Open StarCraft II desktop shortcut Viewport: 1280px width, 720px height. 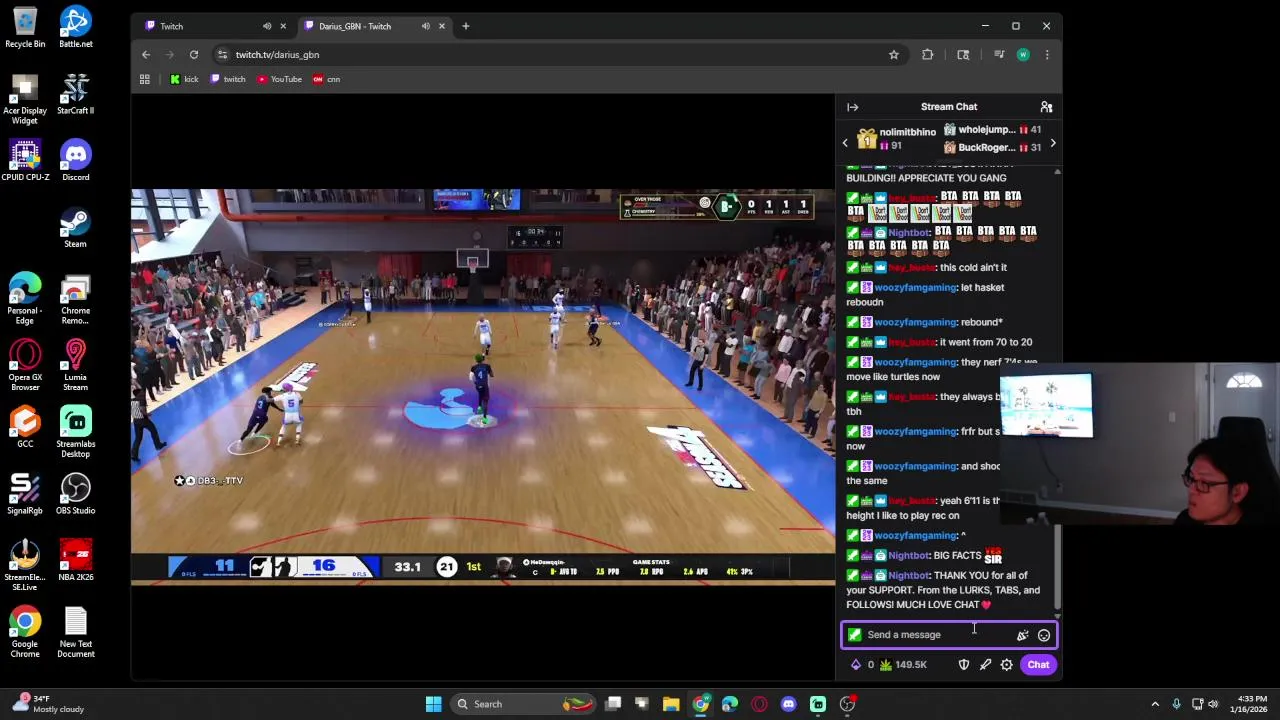(x=75, y=93)
